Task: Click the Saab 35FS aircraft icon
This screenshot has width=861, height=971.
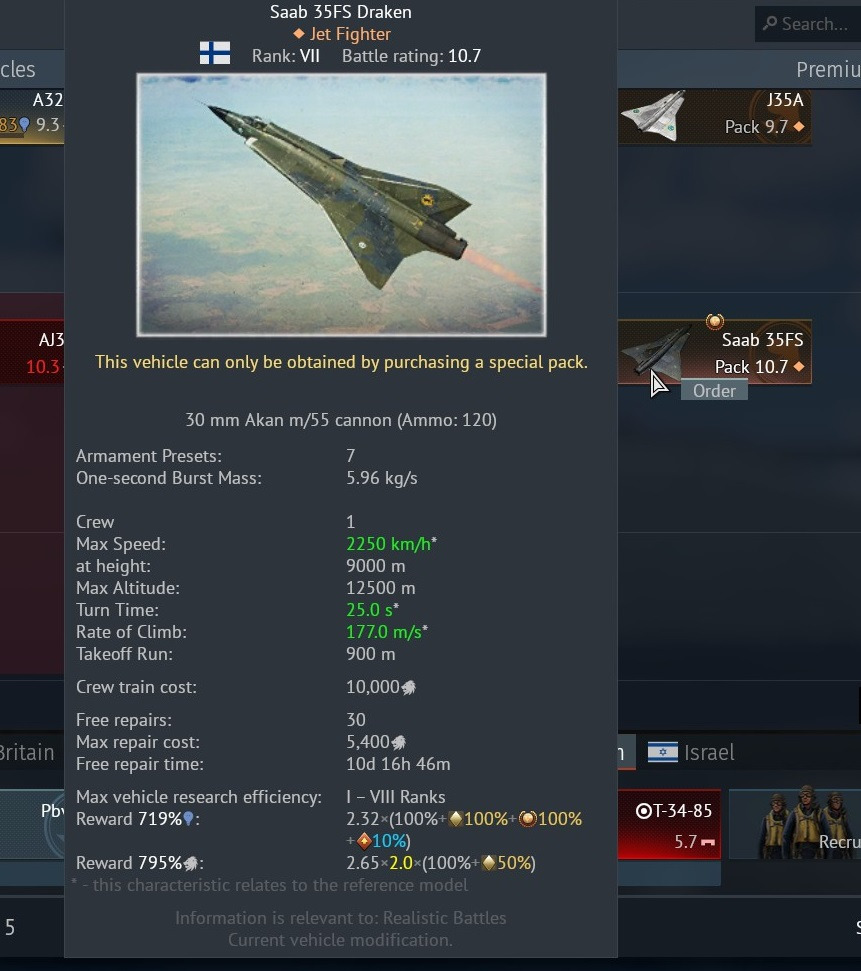Action: pyautogui.click(x=657, y=351)
